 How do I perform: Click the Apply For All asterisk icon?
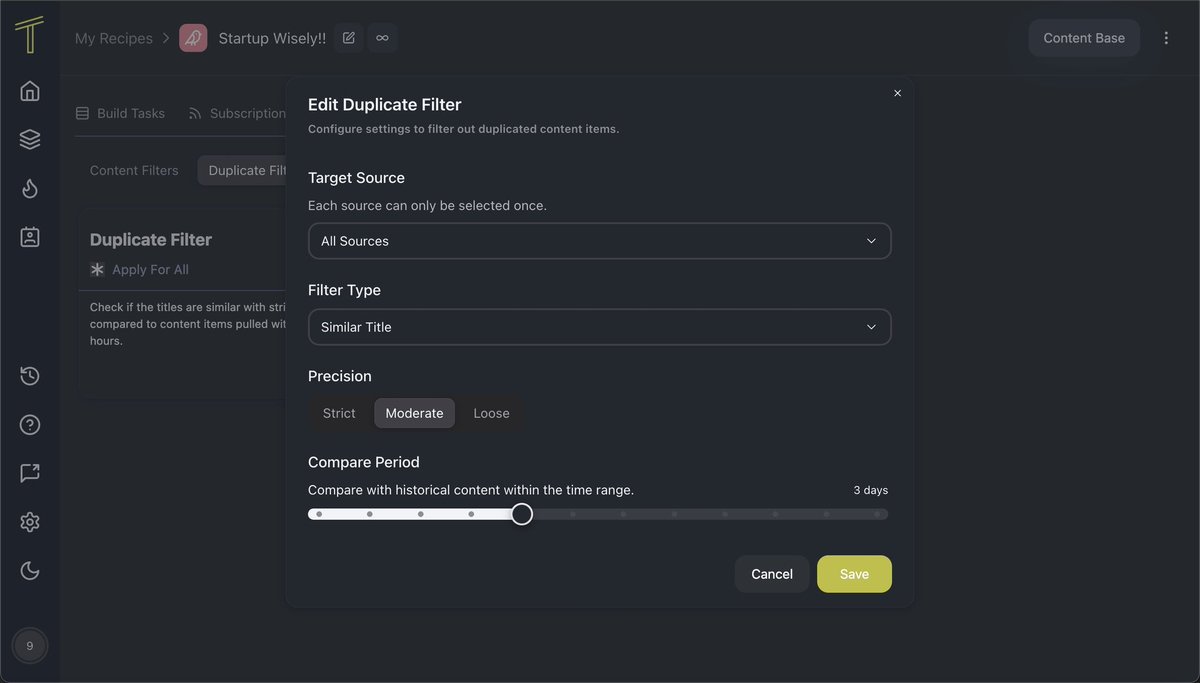click(97, 269)
